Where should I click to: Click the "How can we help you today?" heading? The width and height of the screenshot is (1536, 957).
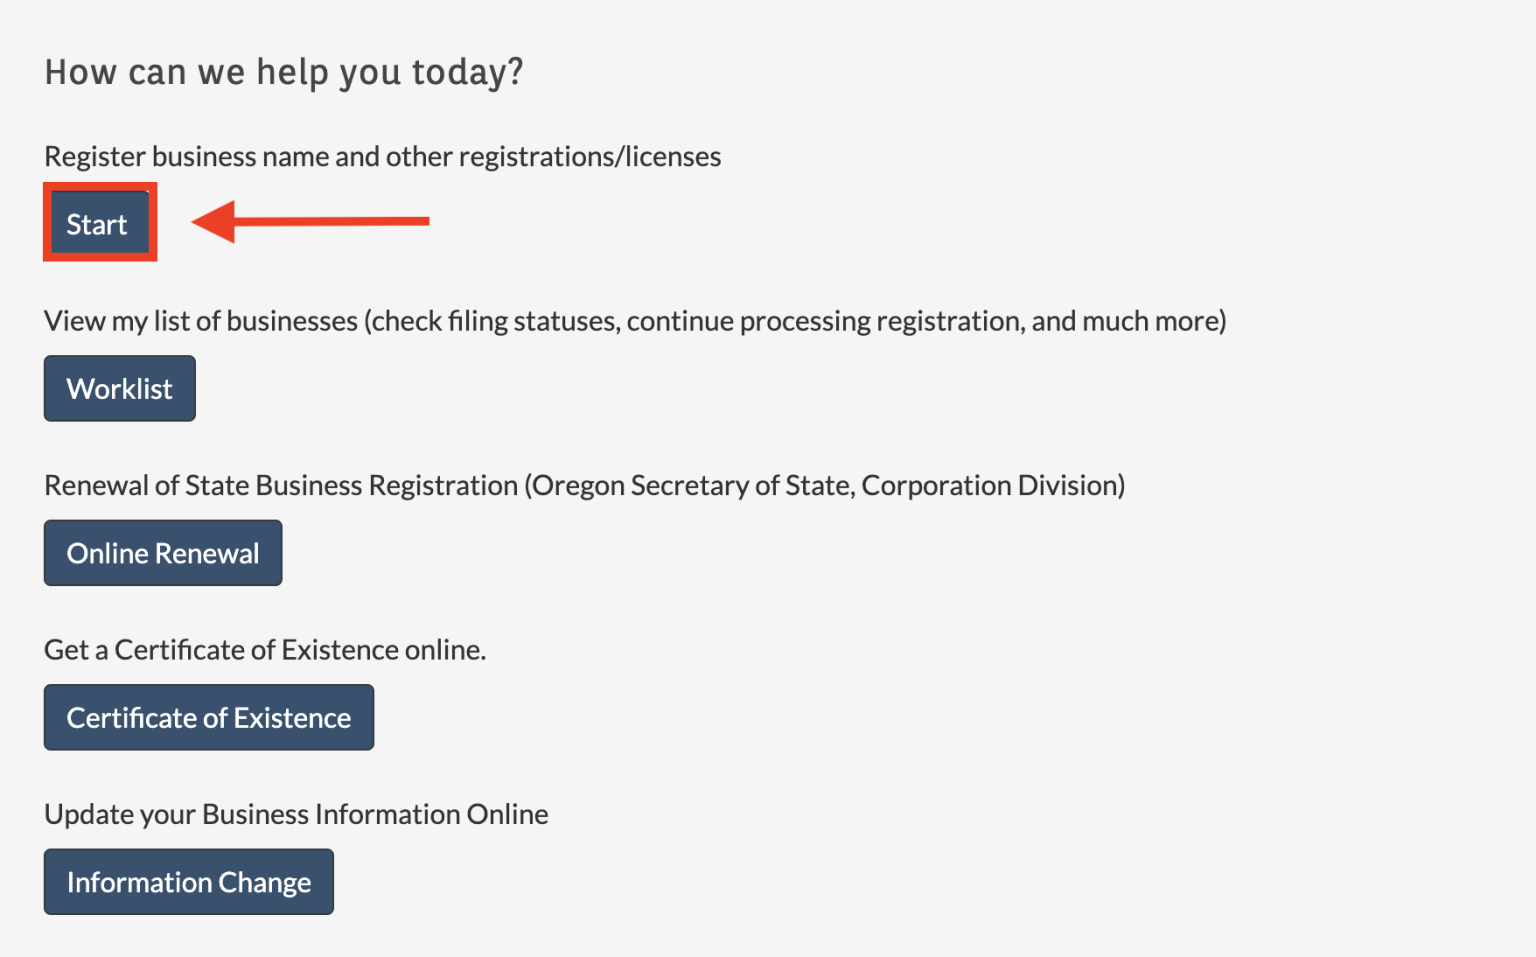[x=284, y=72]
